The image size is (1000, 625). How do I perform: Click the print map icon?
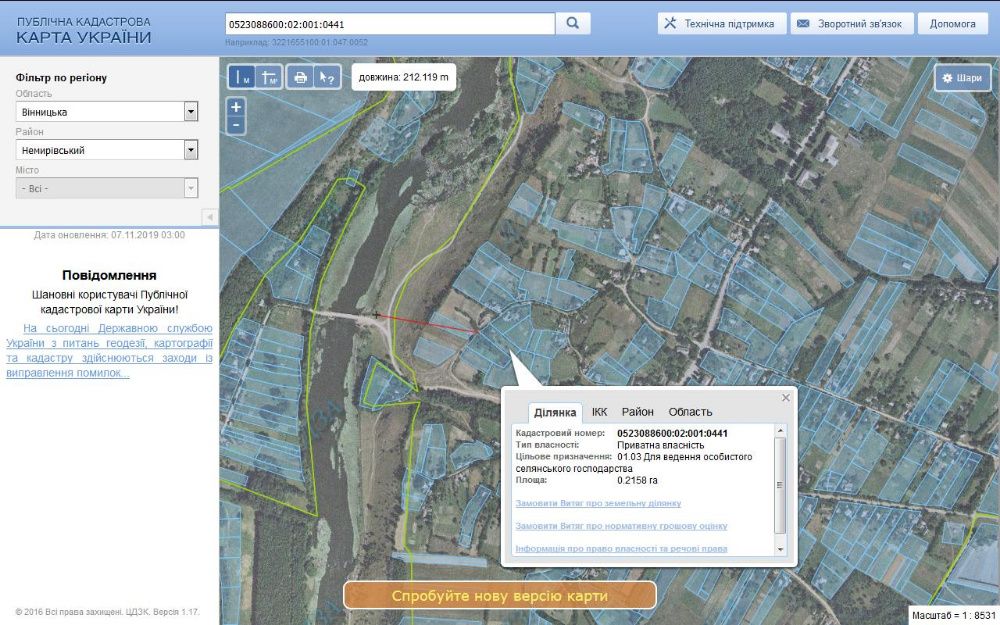point(300,77)
